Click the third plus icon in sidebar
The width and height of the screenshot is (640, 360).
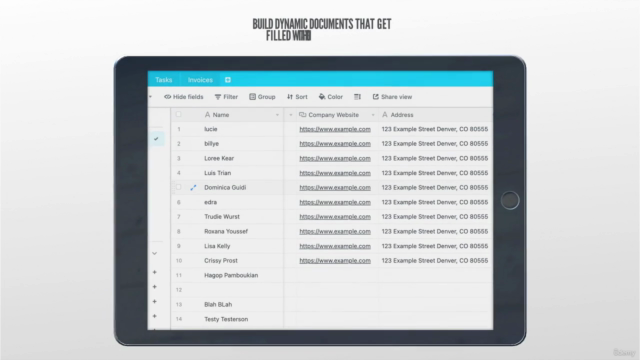(154, 302)
